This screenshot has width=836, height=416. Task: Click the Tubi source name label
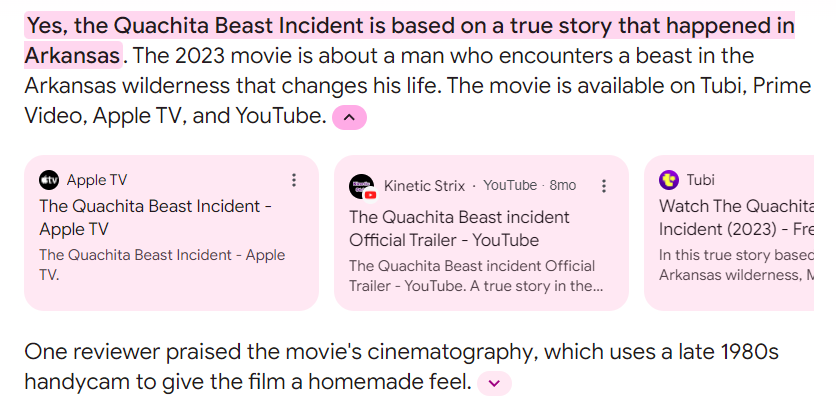(700, 180)
